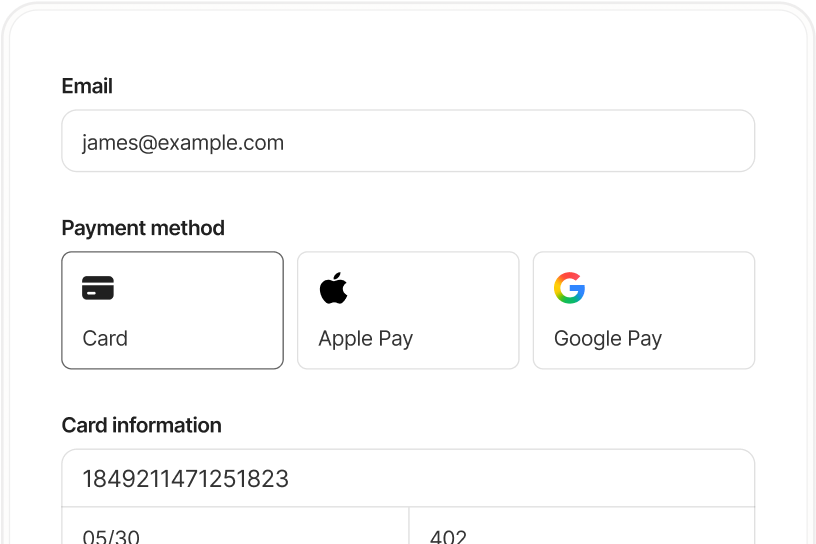Click the "Email" field label

point(87,86)
